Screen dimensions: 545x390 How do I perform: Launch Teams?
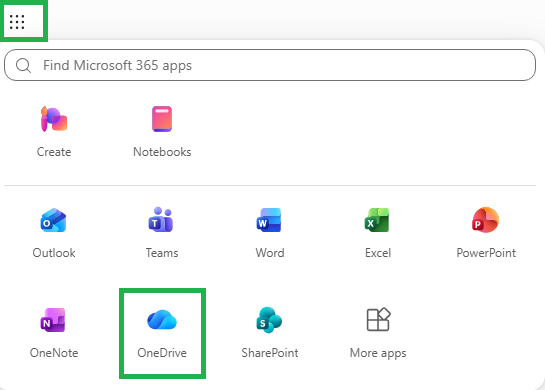[x=162, y=233]
